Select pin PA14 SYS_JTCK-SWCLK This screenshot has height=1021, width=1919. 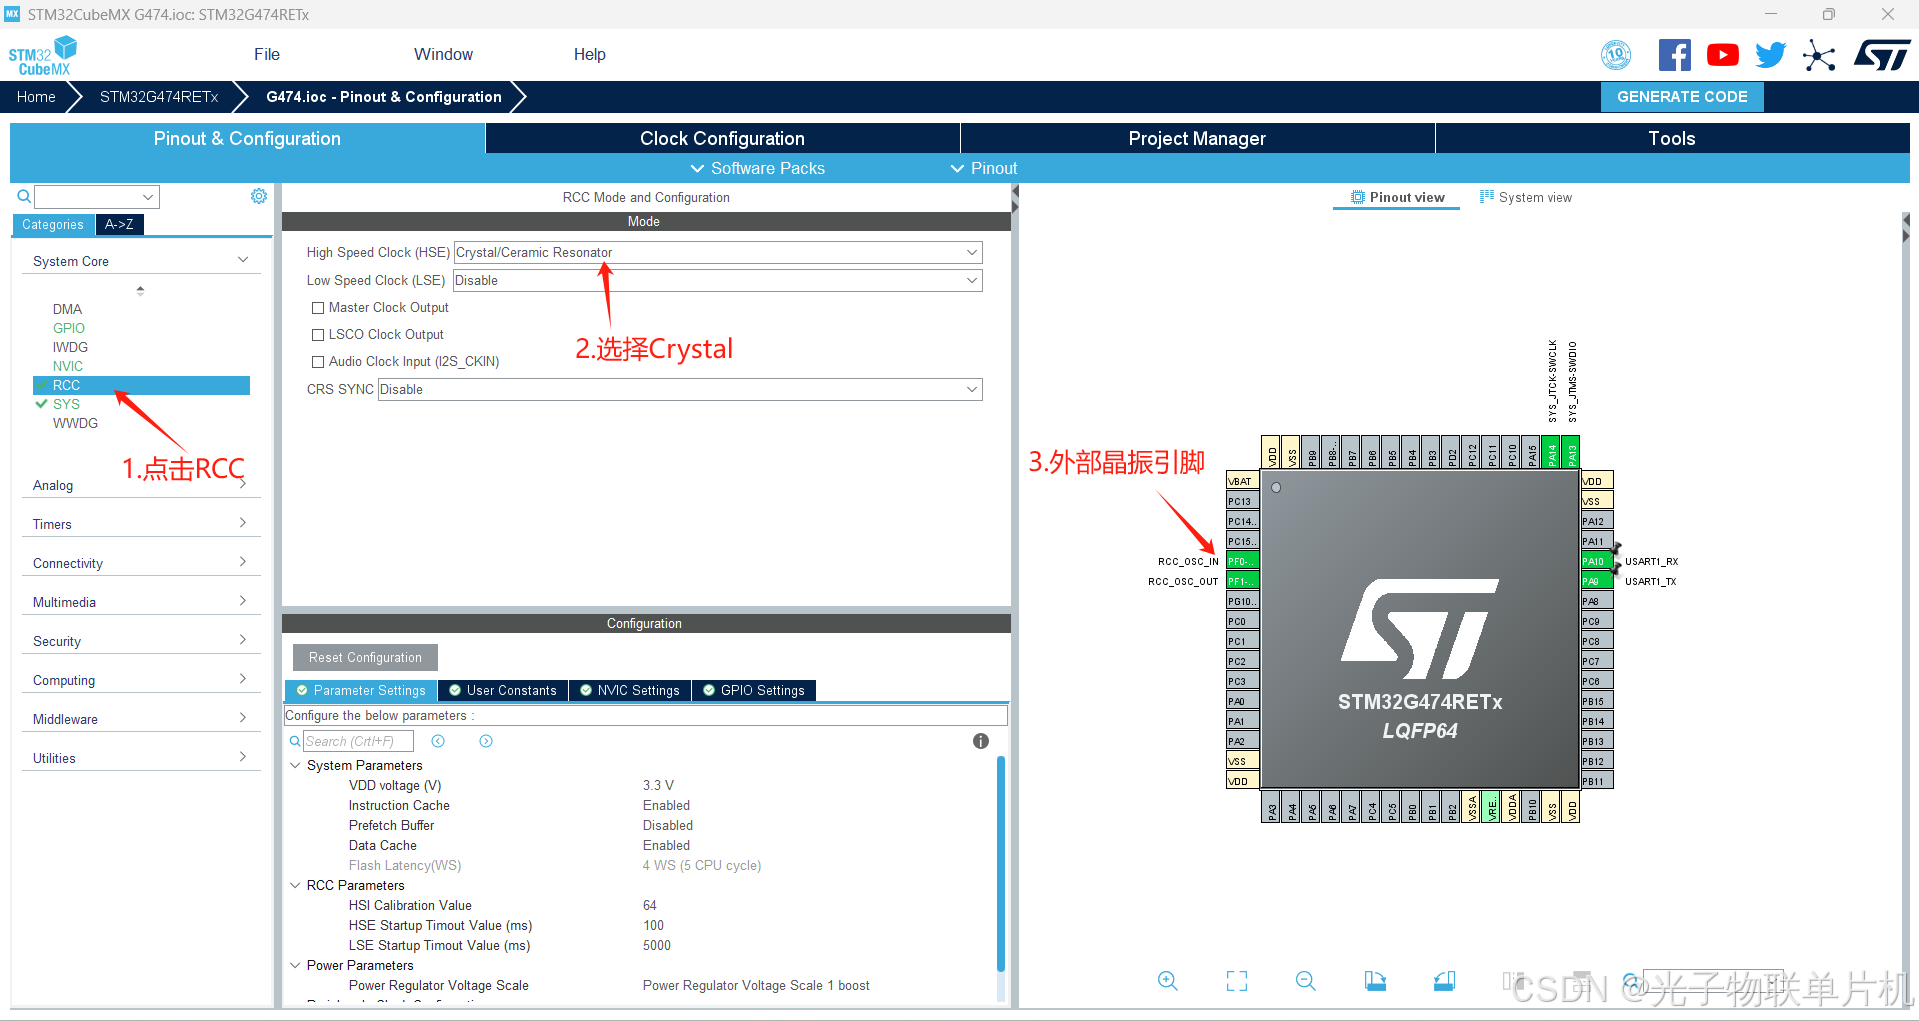click(1552, 452)
